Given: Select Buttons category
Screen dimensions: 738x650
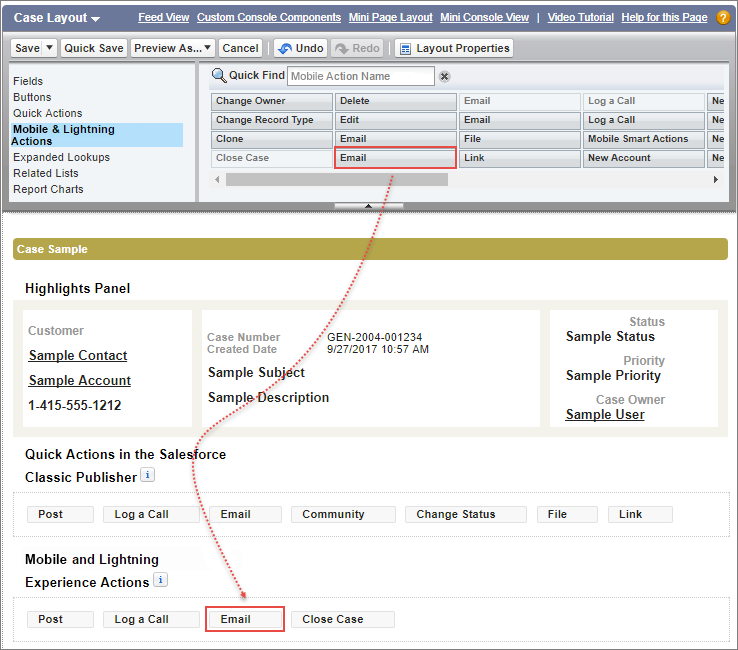Looking at the screenshot, I should pos(32,97).
